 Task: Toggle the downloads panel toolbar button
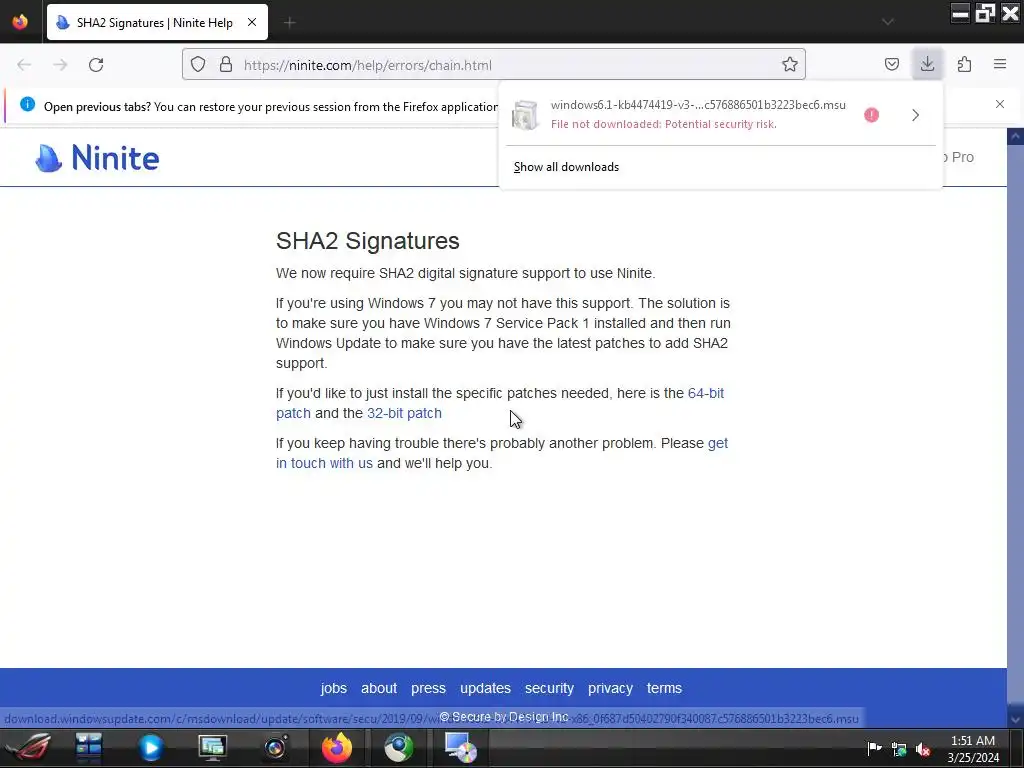[x=927, y=64]
